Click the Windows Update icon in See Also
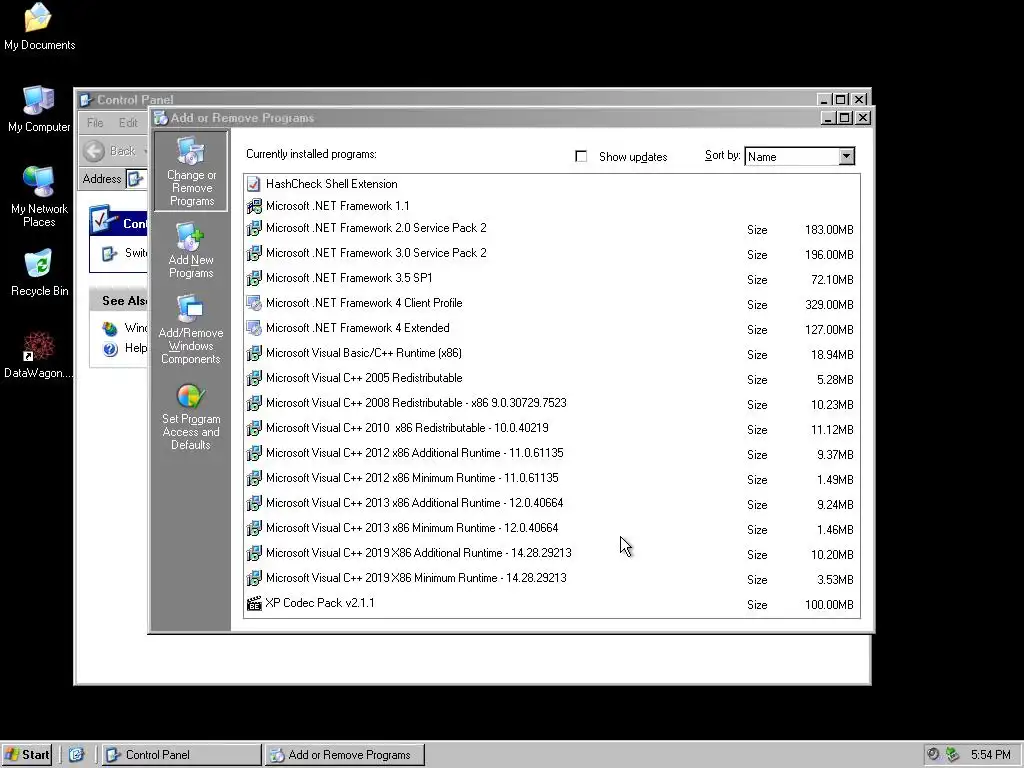This screenshot has height=768, width=1024. pyautogui.click(x=110, y=328)
